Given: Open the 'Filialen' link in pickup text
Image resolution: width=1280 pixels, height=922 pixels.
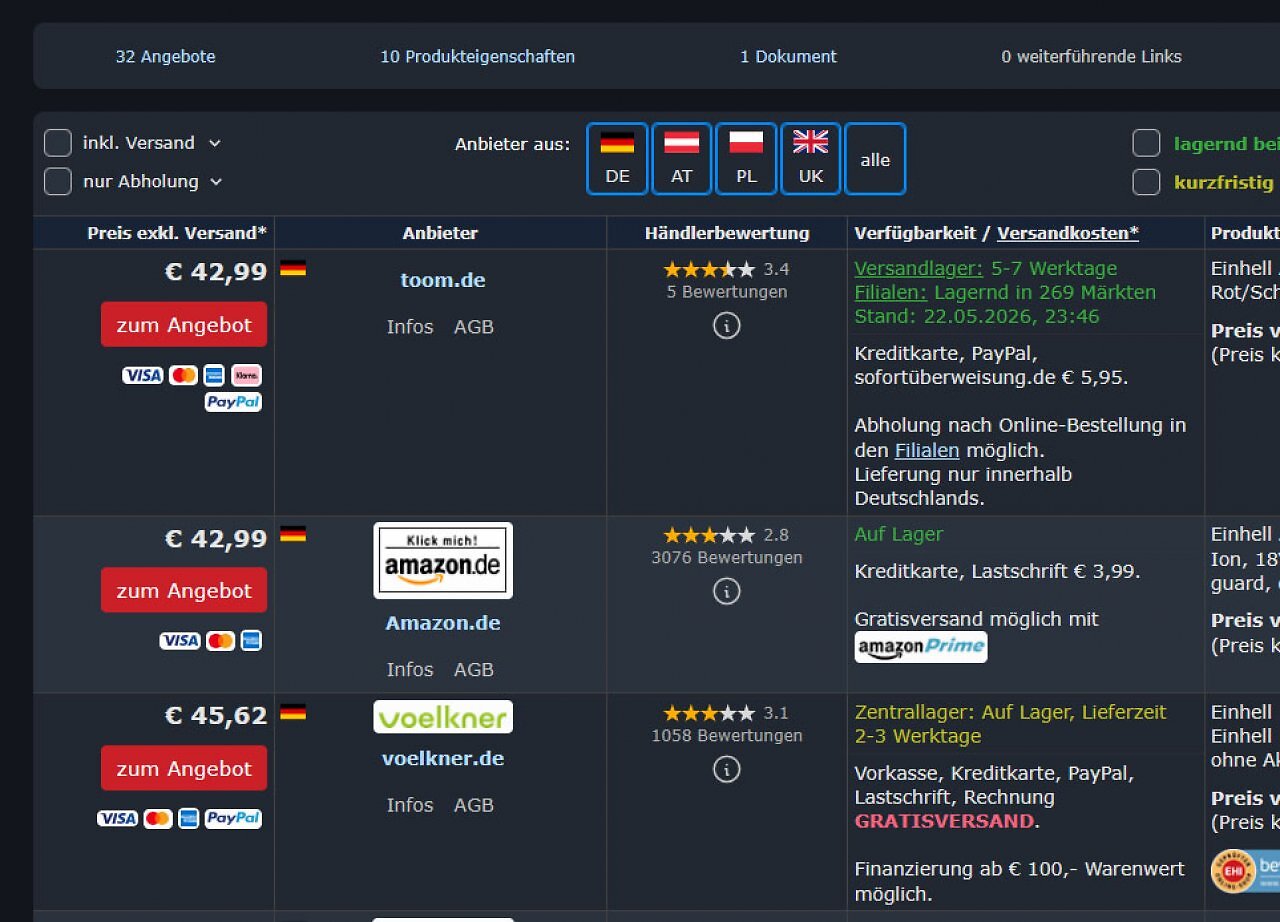Looking at the screenshot, I should (x=927, y=450).
